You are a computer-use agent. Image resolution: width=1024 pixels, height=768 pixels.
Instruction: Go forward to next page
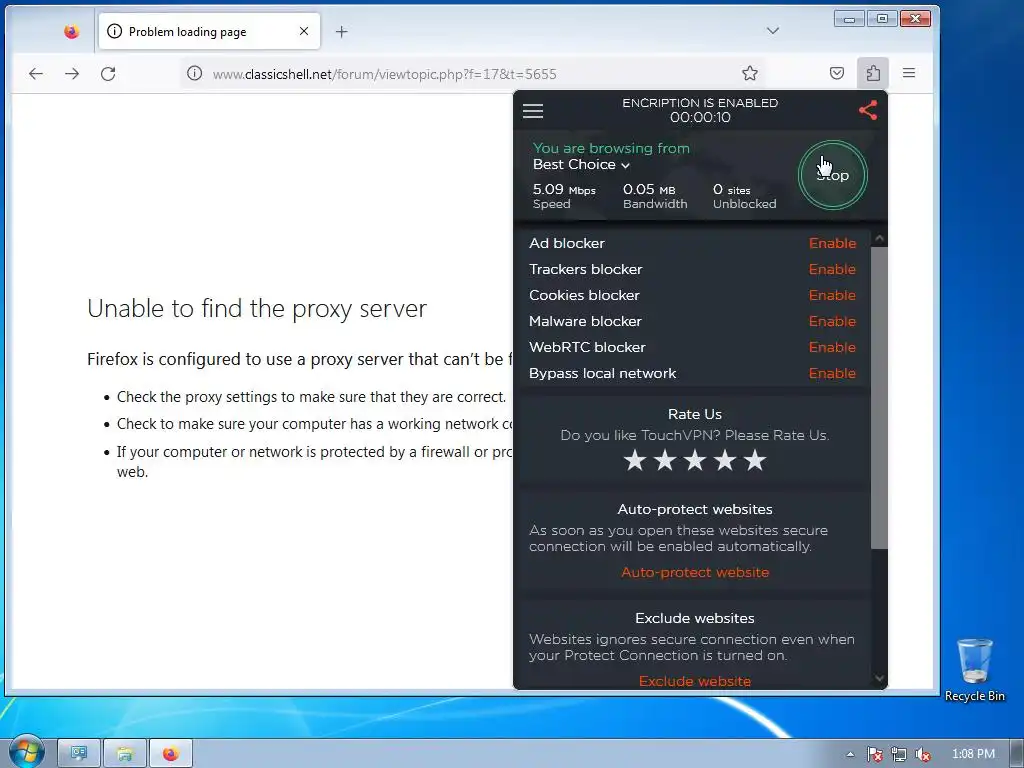point(72,74)
